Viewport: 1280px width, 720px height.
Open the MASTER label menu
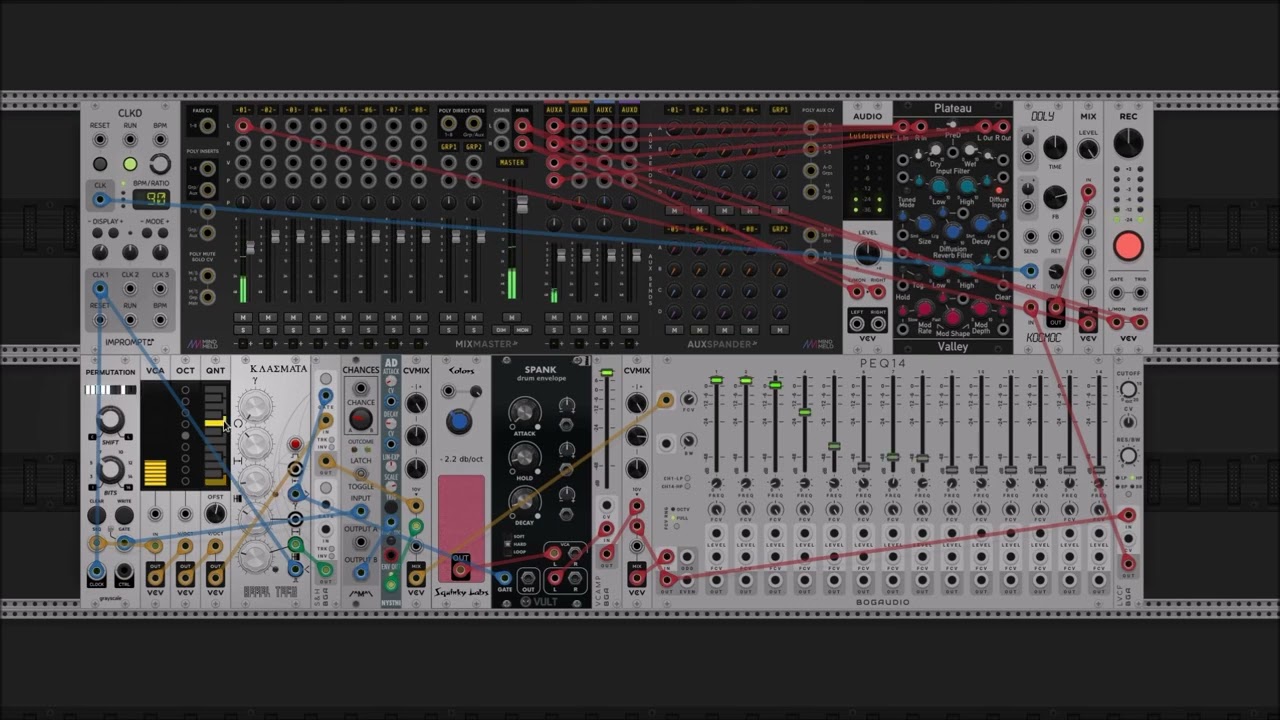pos(511,162)
